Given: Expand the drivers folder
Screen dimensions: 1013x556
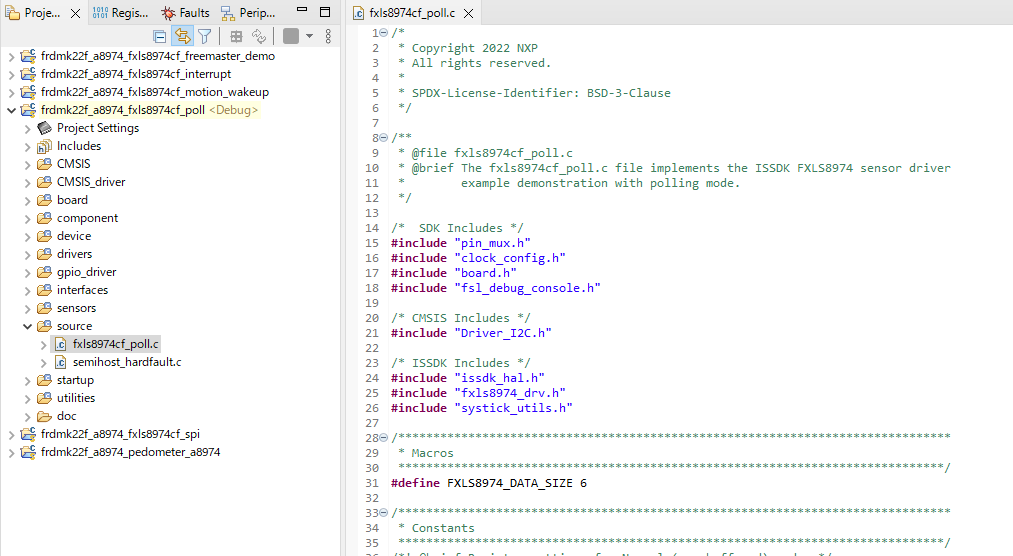Looking at the screenshot, I should click(28, 254).
